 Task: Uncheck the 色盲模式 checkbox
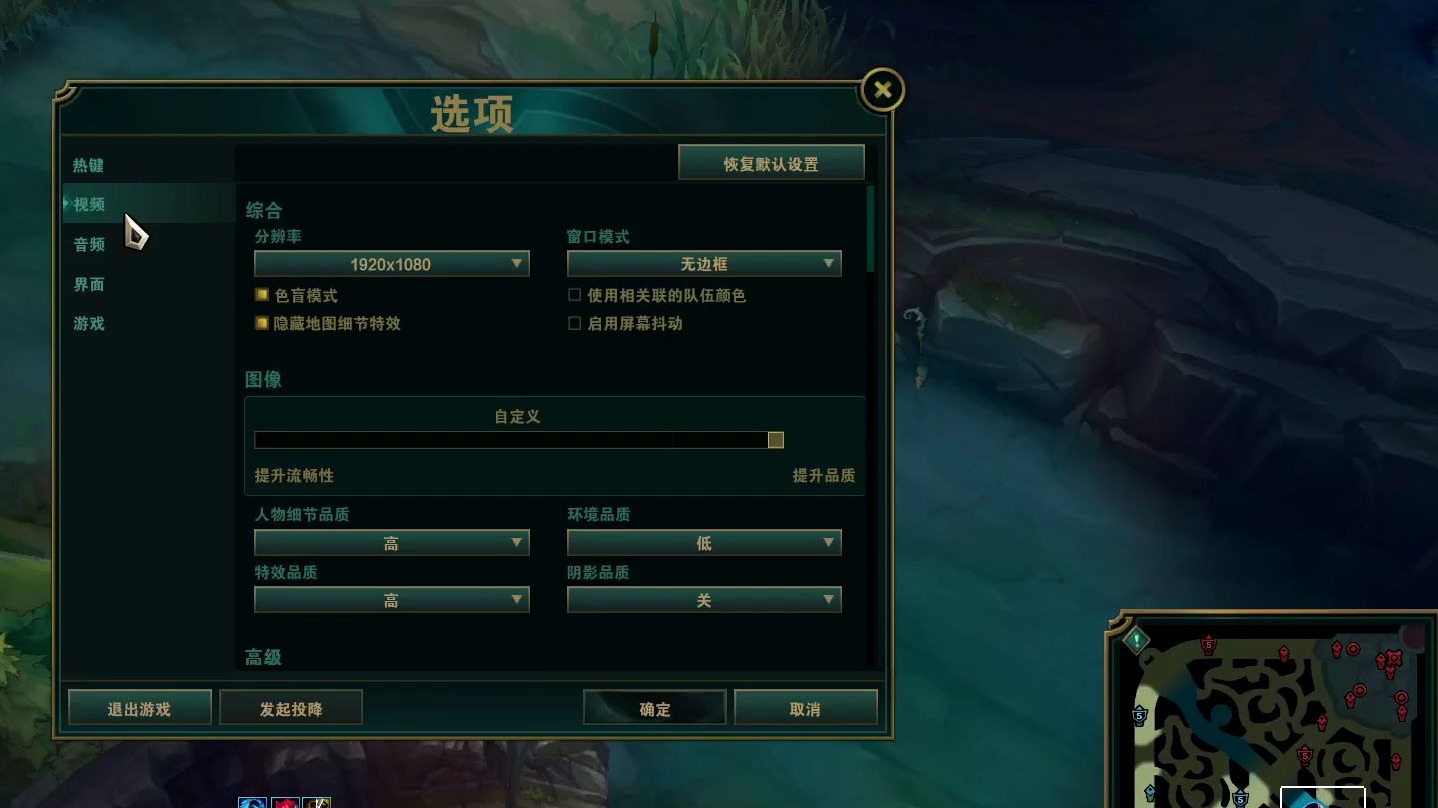click(x=262, y=295)
